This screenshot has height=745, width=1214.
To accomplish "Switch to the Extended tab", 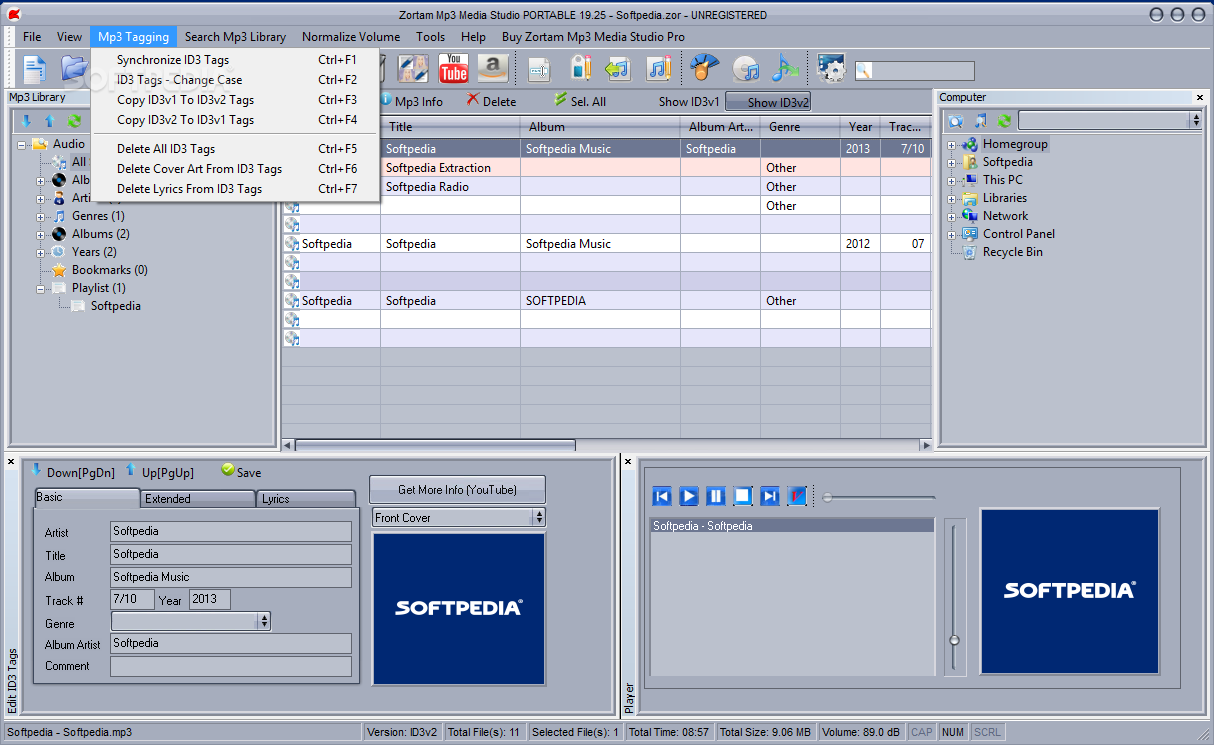I will point(198,498).
